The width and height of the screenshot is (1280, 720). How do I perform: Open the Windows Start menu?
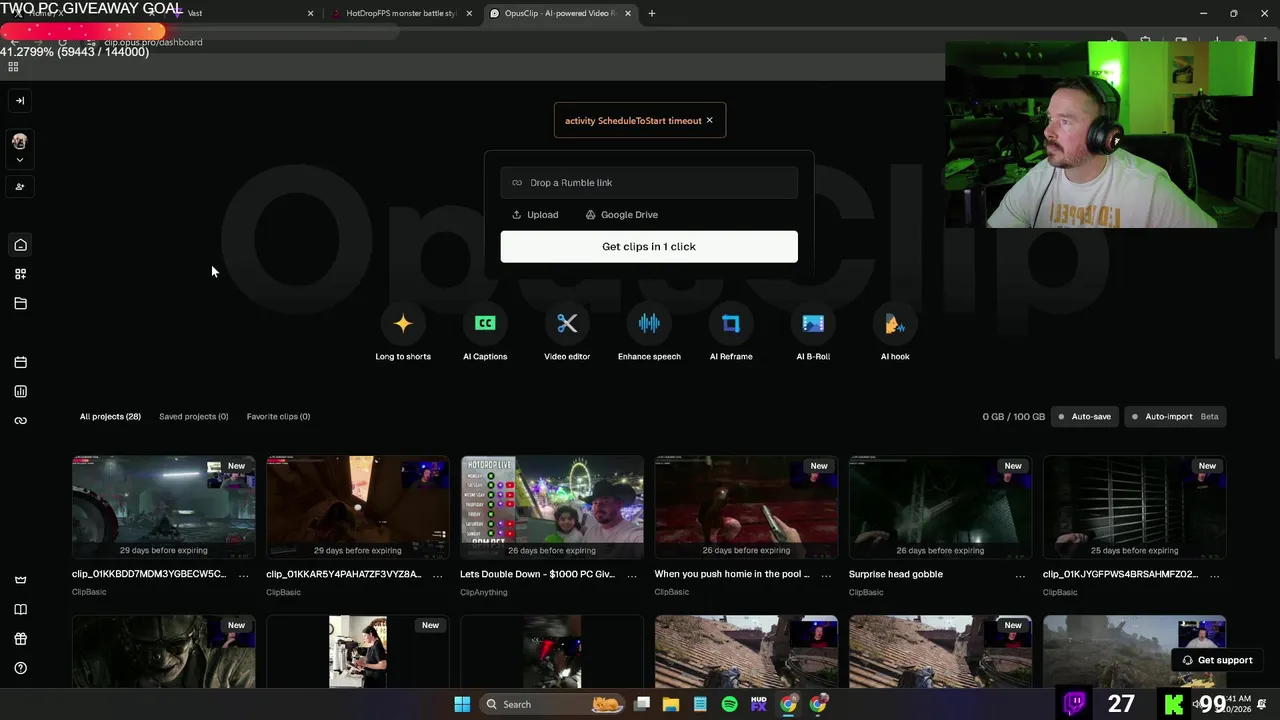[x=462, y=704]
